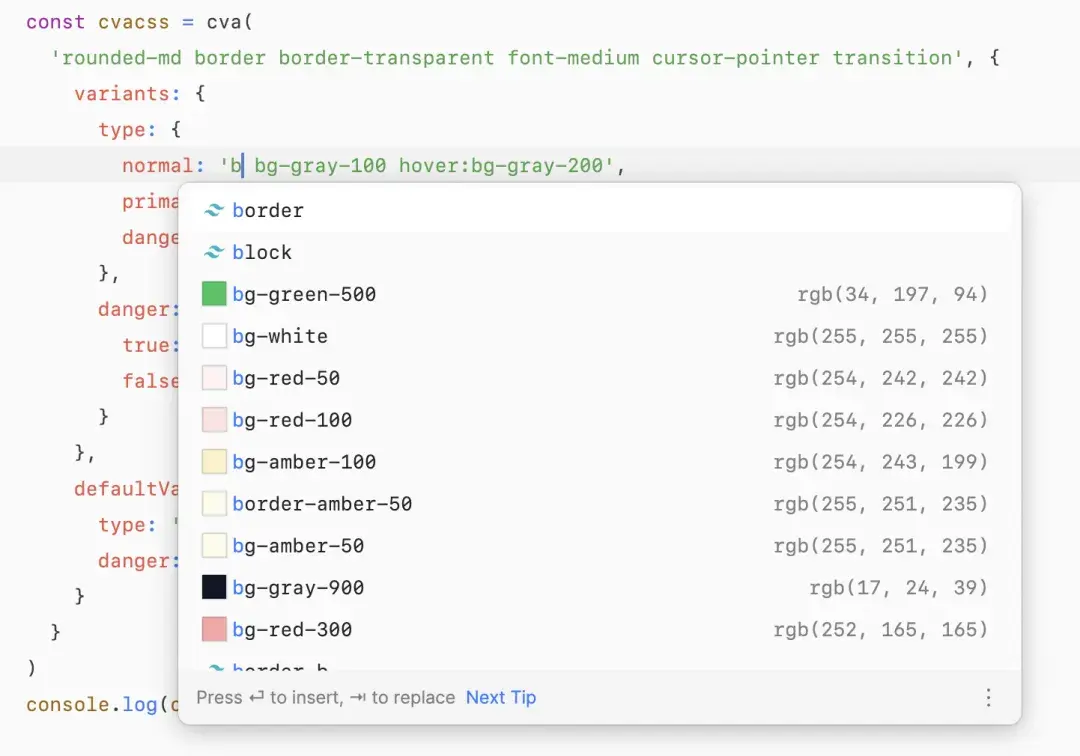Screen dimensions: 1080x756
Task: Click the Tailwind icon beside border suggestion
Action: coord(214,210)
